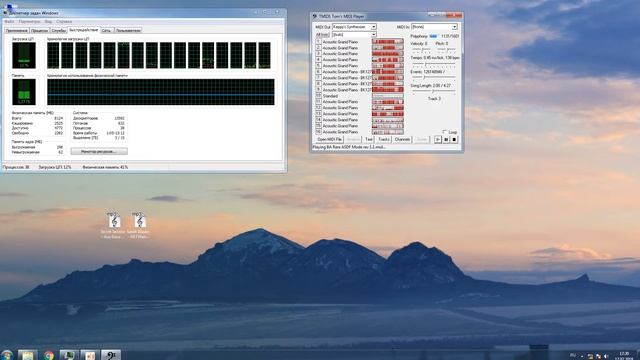The height and width of the screenshot is (360, 640).
Task: Switch to Task Manager taskbar icon
Action: [x=69, y=355]
